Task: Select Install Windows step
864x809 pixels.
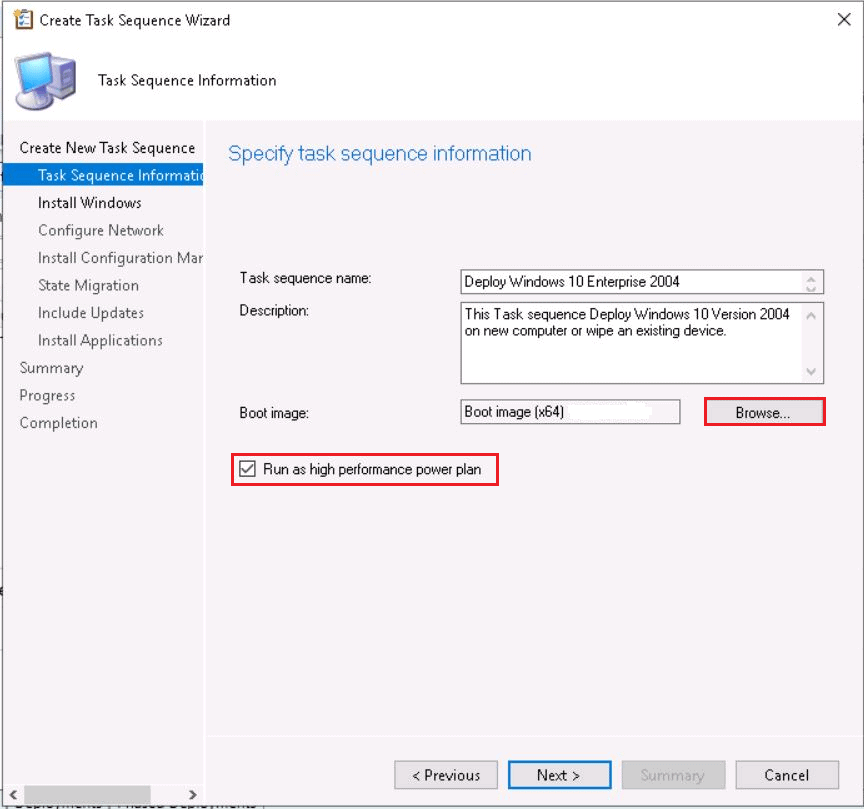Action: (x=90, y=203)
